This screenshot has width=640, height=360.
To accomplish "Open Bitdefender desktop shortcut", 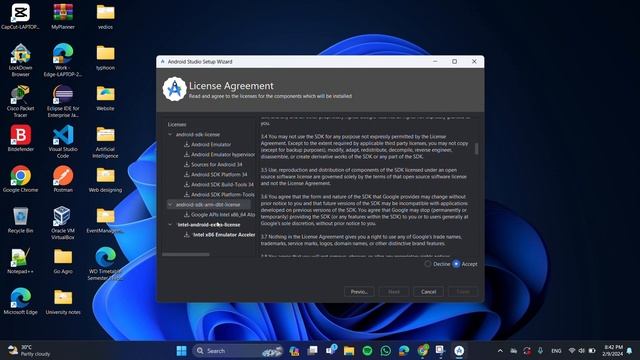I will (20, 139).
